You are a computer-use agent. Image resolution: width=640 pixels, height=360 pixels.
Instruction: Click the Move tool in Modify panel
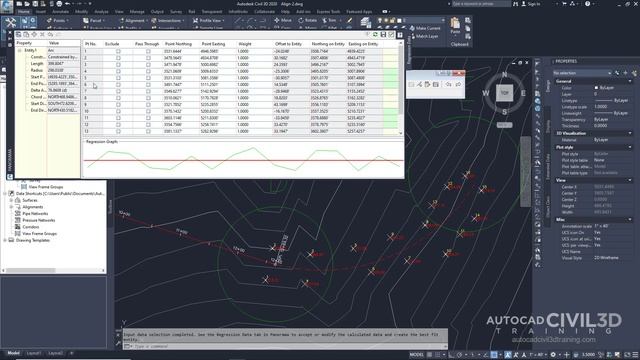click(283, 20)
